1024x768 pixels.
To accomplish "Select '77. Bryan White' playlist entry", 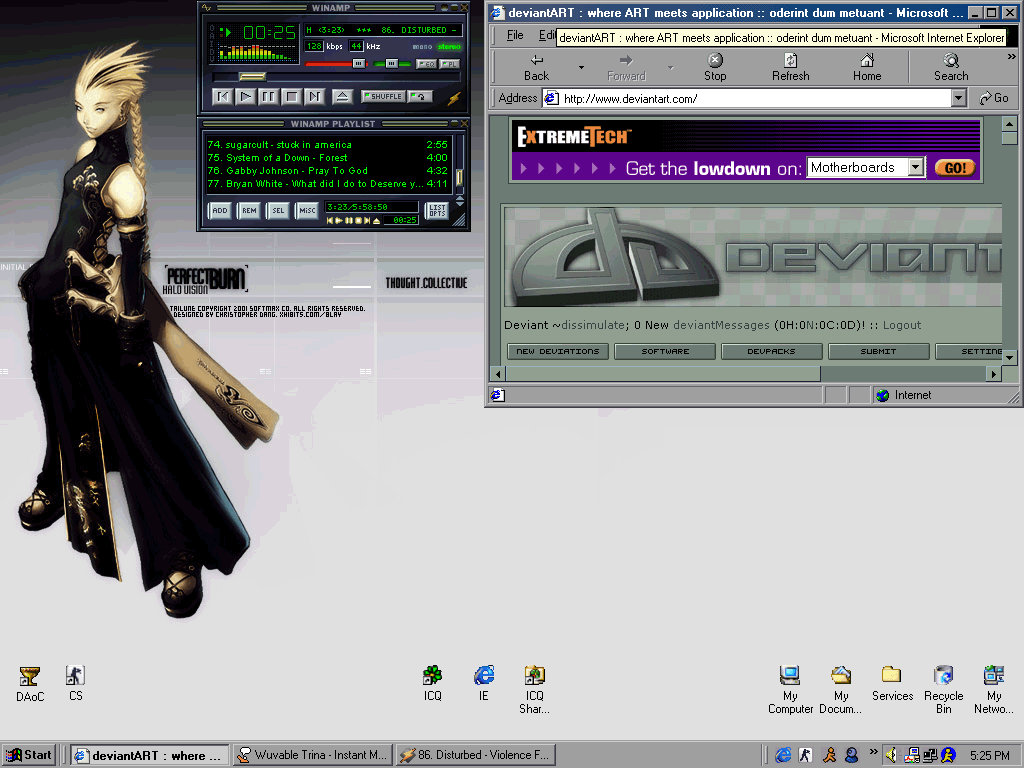I will (327, 184).
